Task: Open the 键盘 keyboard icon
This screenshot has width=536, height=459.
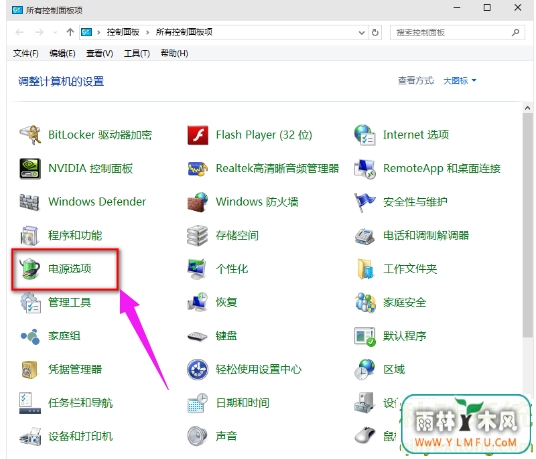Action: click(198, 336)
